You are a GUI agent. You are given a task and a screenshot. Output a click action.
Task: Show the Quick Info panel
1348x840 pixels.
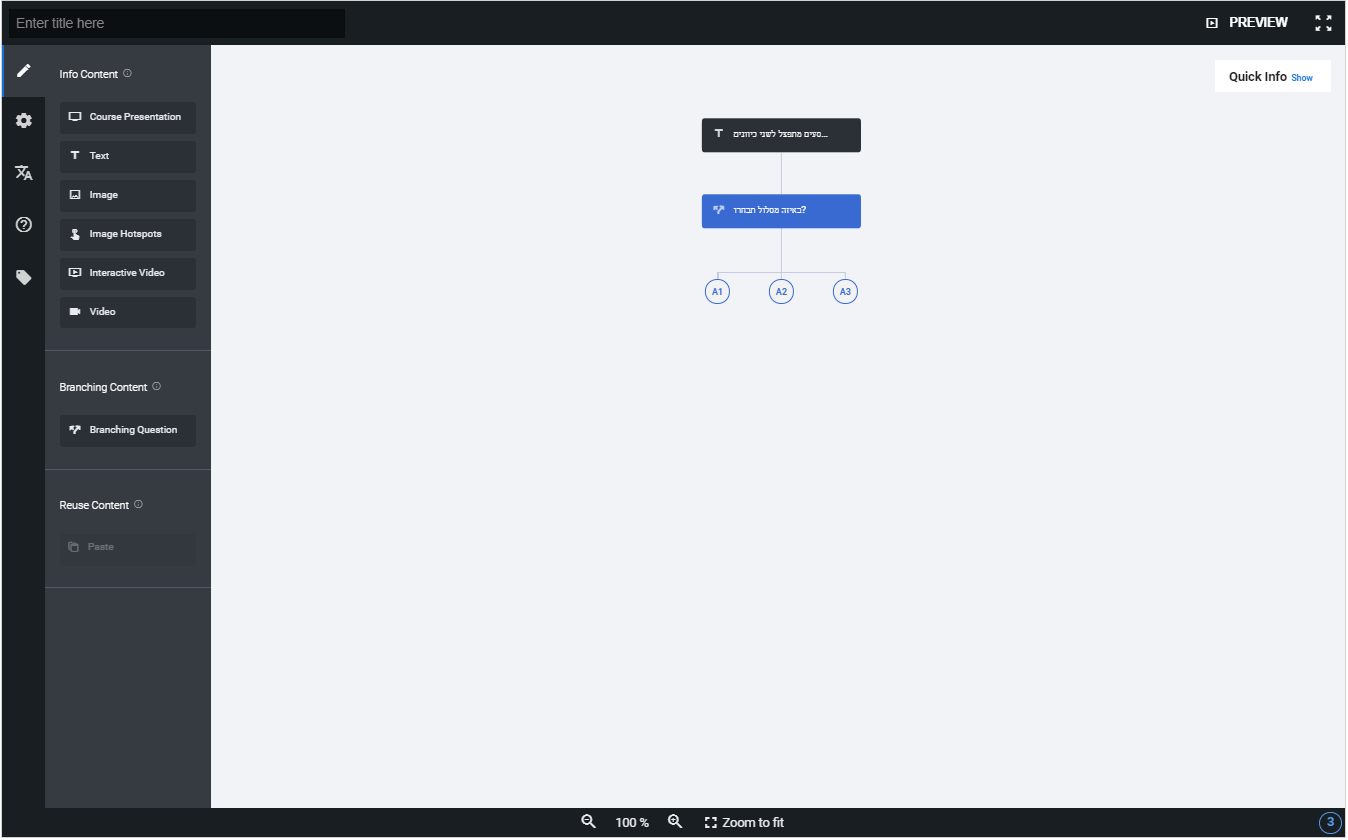coord(1301,78)
